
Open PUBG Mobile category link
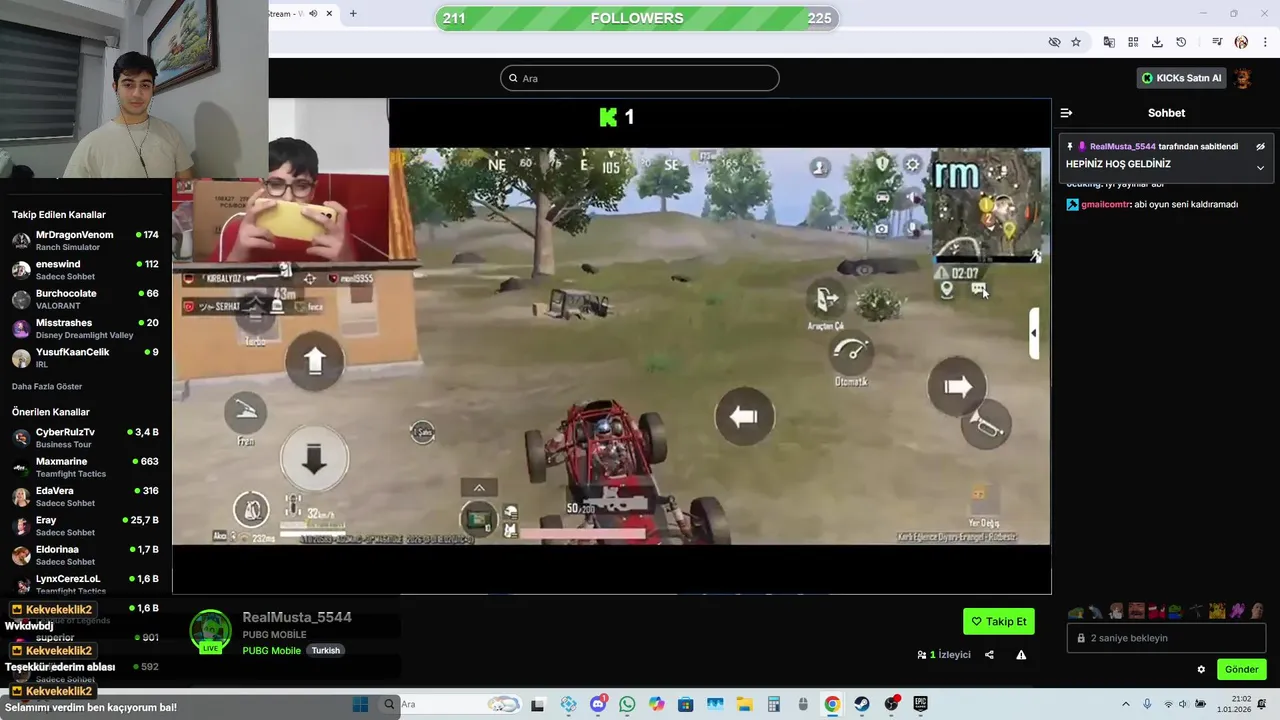pyautogui.click(x=271, y=650)
